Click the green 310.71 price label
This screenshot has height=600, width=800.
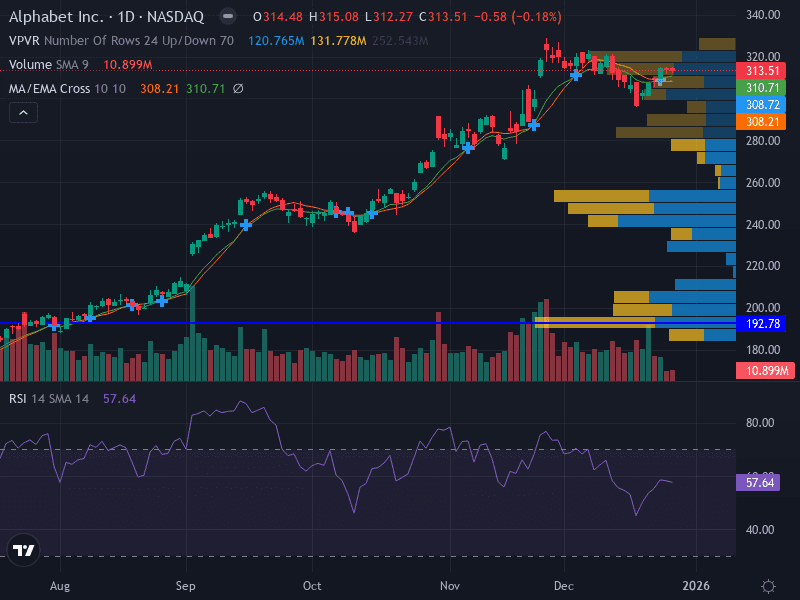(x=761, y=88)
